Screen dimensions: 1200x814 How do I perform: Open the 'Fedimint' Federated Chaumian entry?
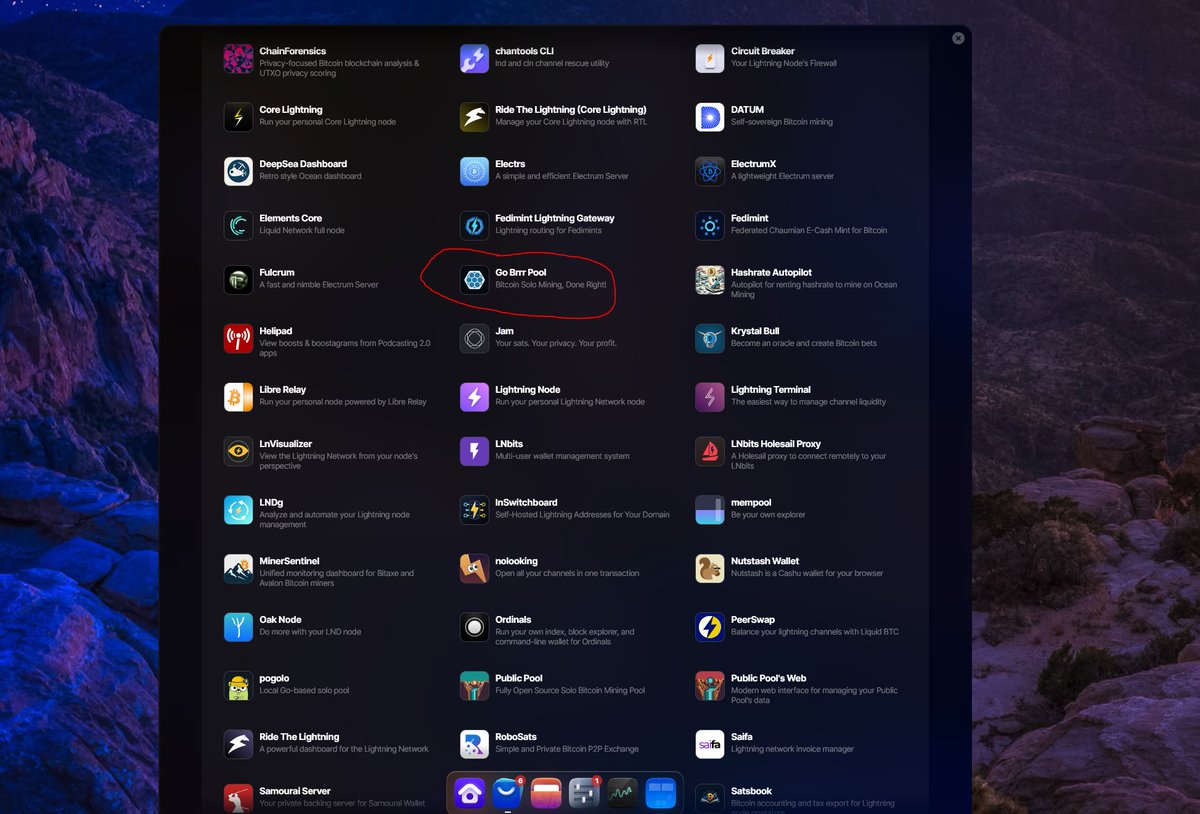pos(791,225)
